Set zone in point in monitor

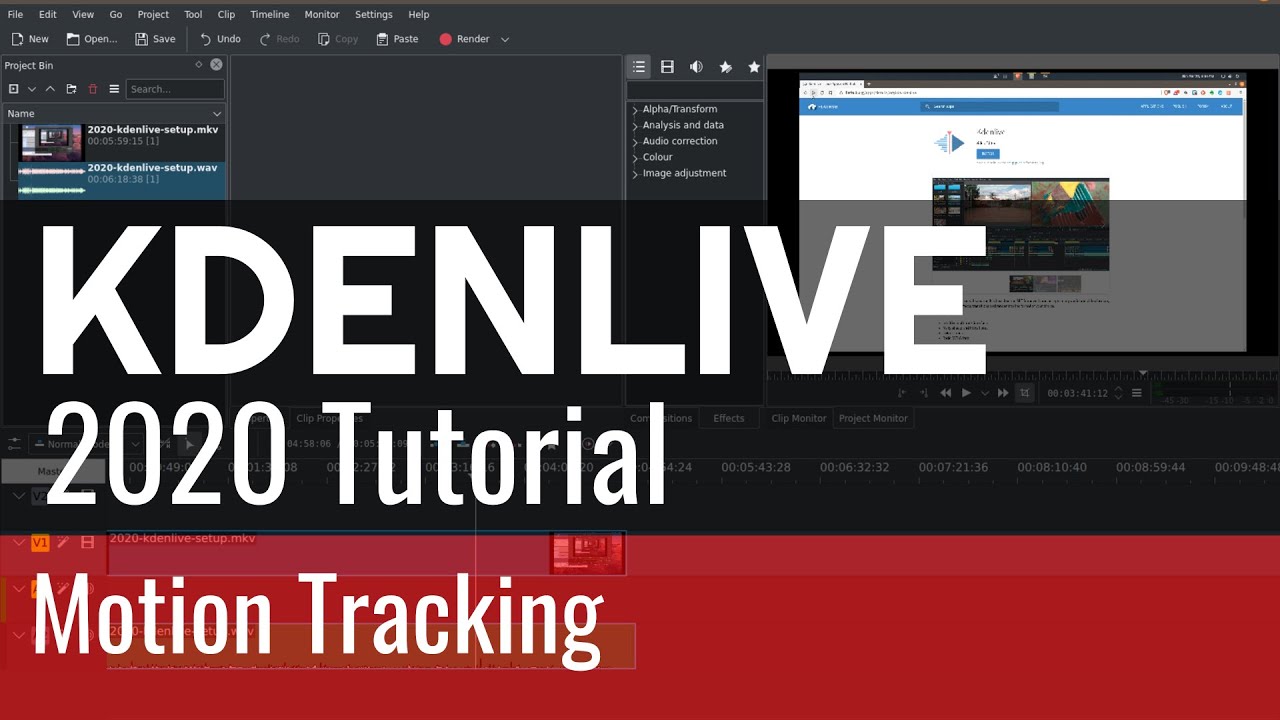click(902, 393)
